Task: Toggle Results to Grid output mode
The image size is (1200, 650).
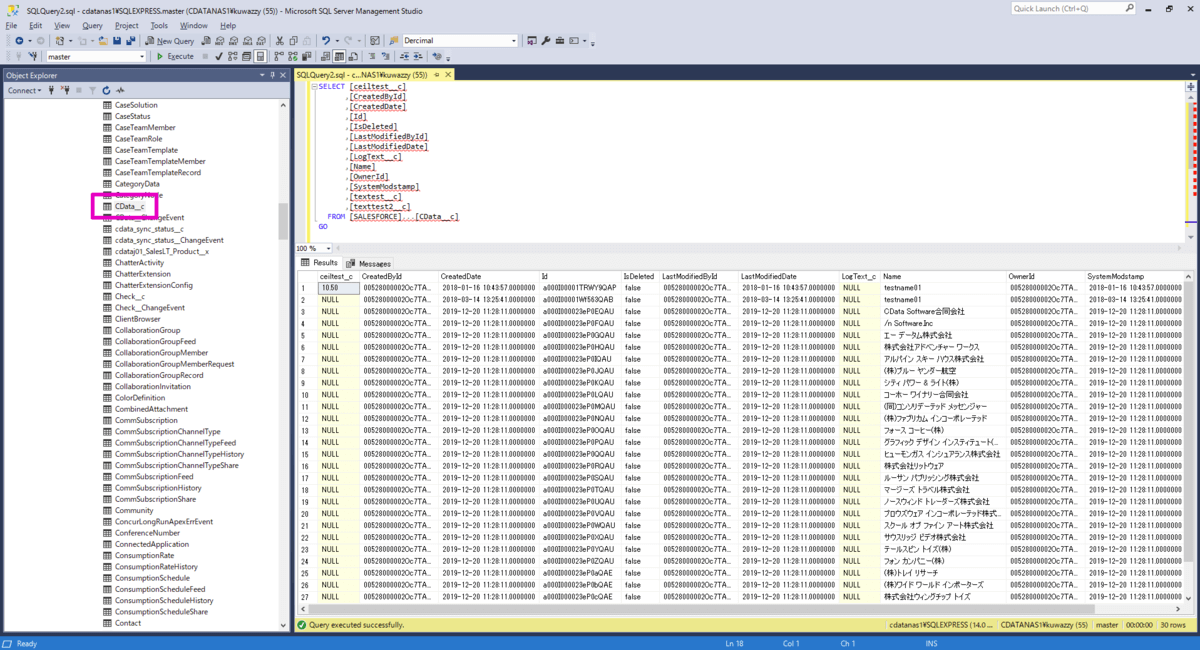Action: [x=340, y=56]
